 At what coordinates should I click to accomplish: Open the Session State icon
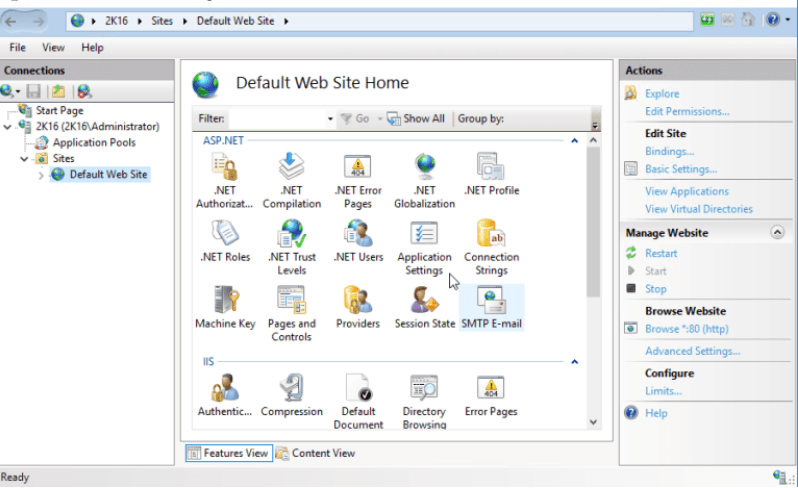425,300
